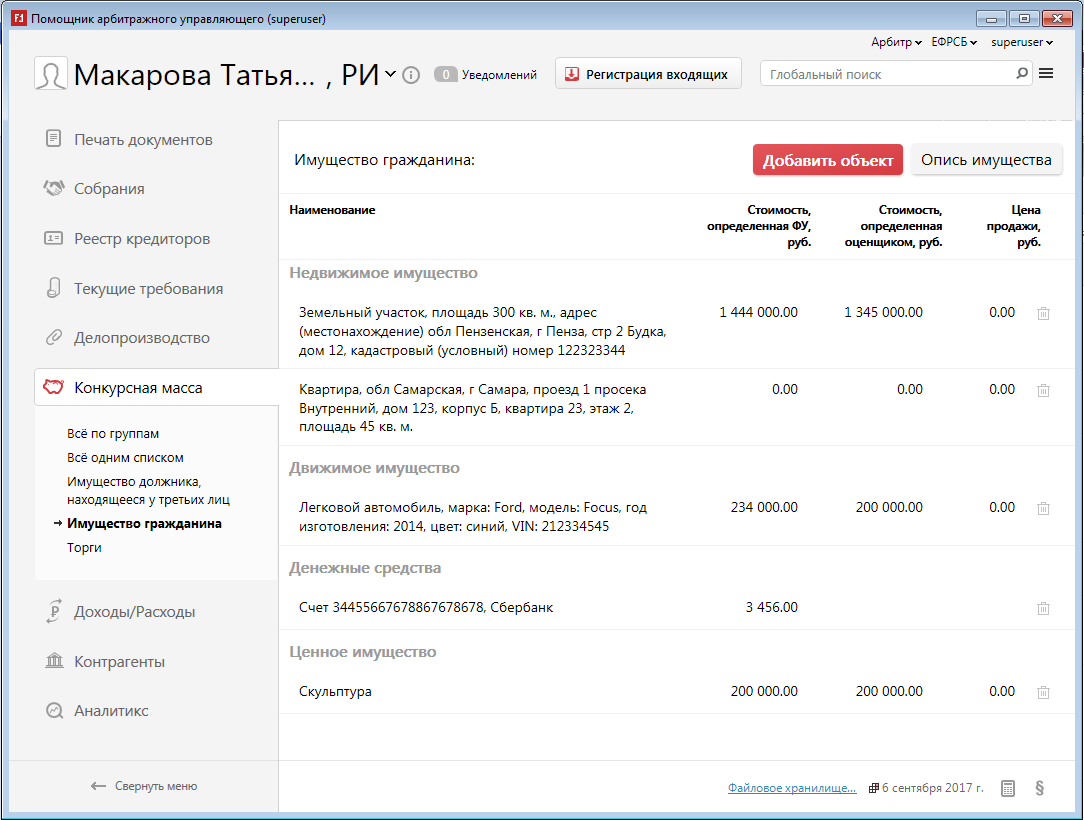Click the Глобальный поиск input field
The width and height of the screenshot is (1084, 820).
885,74
